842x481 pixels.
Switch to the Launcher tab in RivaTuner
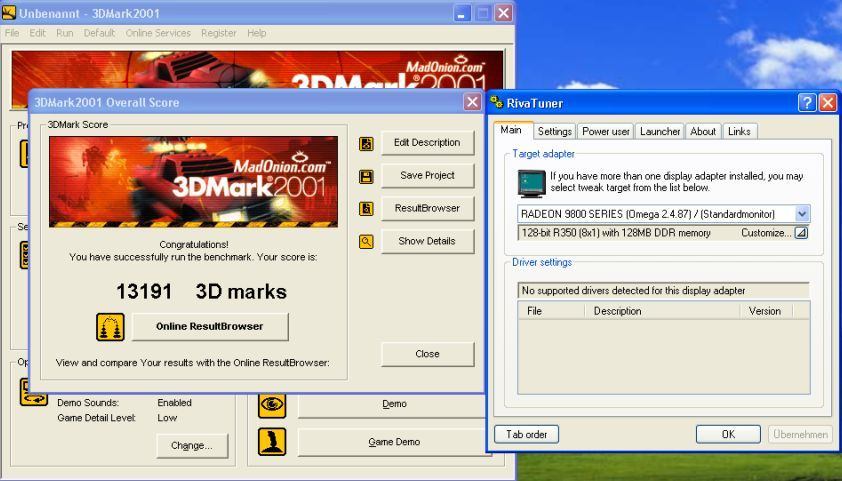tap(660, 132)
